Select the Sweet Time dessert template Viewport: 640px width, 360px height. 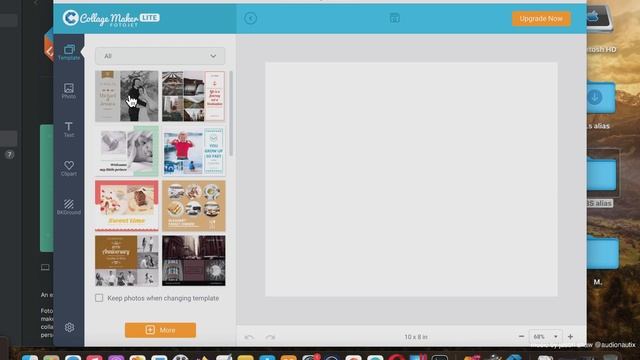click(x=127, y=206)
